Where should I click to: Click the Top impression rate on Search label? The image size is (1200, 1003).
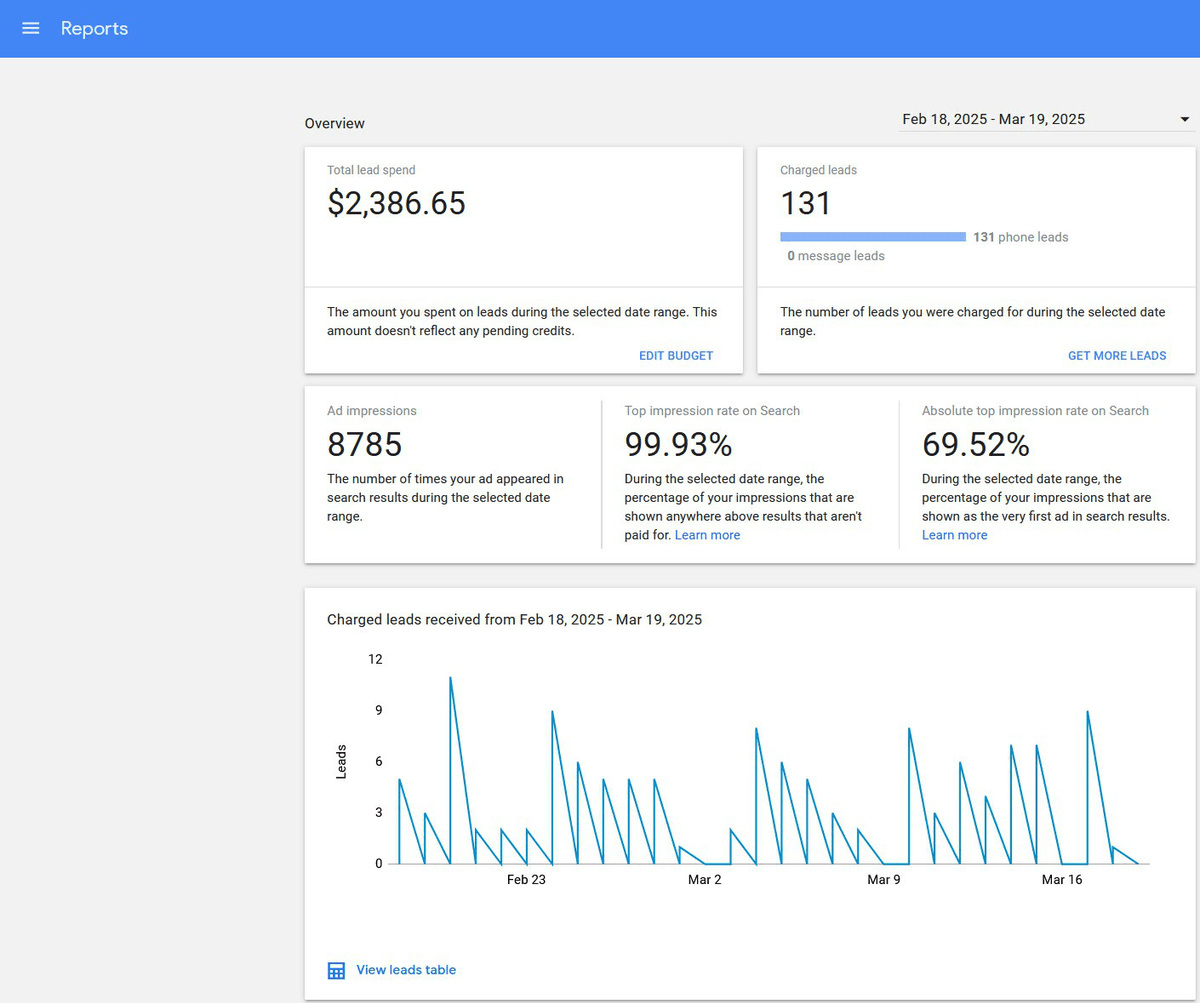pyautogui.click(x=712, y=410)
